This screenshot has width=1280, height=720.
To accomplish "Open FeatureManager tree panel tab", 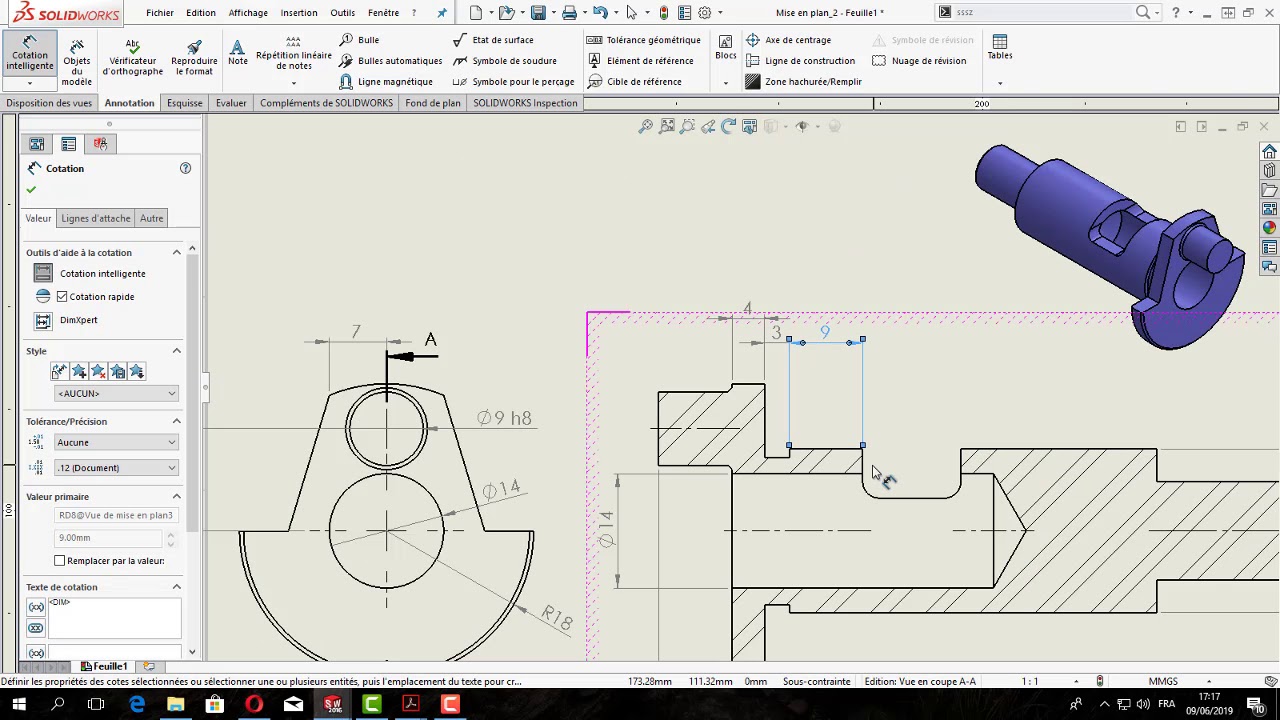I will [37, 144].
